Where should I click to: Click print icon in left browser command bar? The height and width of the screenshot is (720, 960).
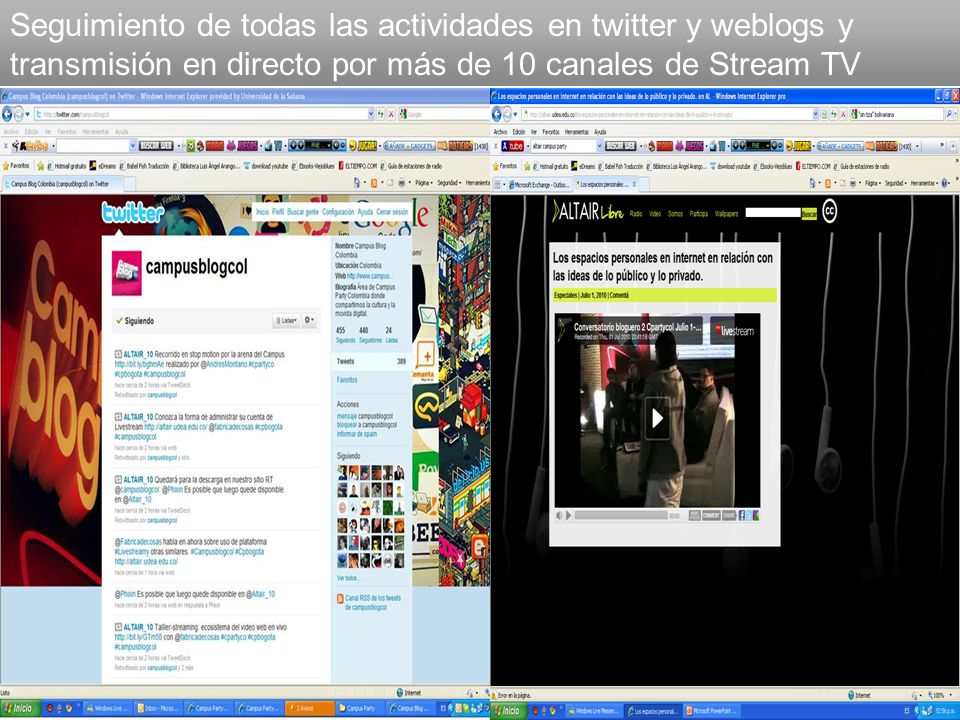tap(401, 182)
